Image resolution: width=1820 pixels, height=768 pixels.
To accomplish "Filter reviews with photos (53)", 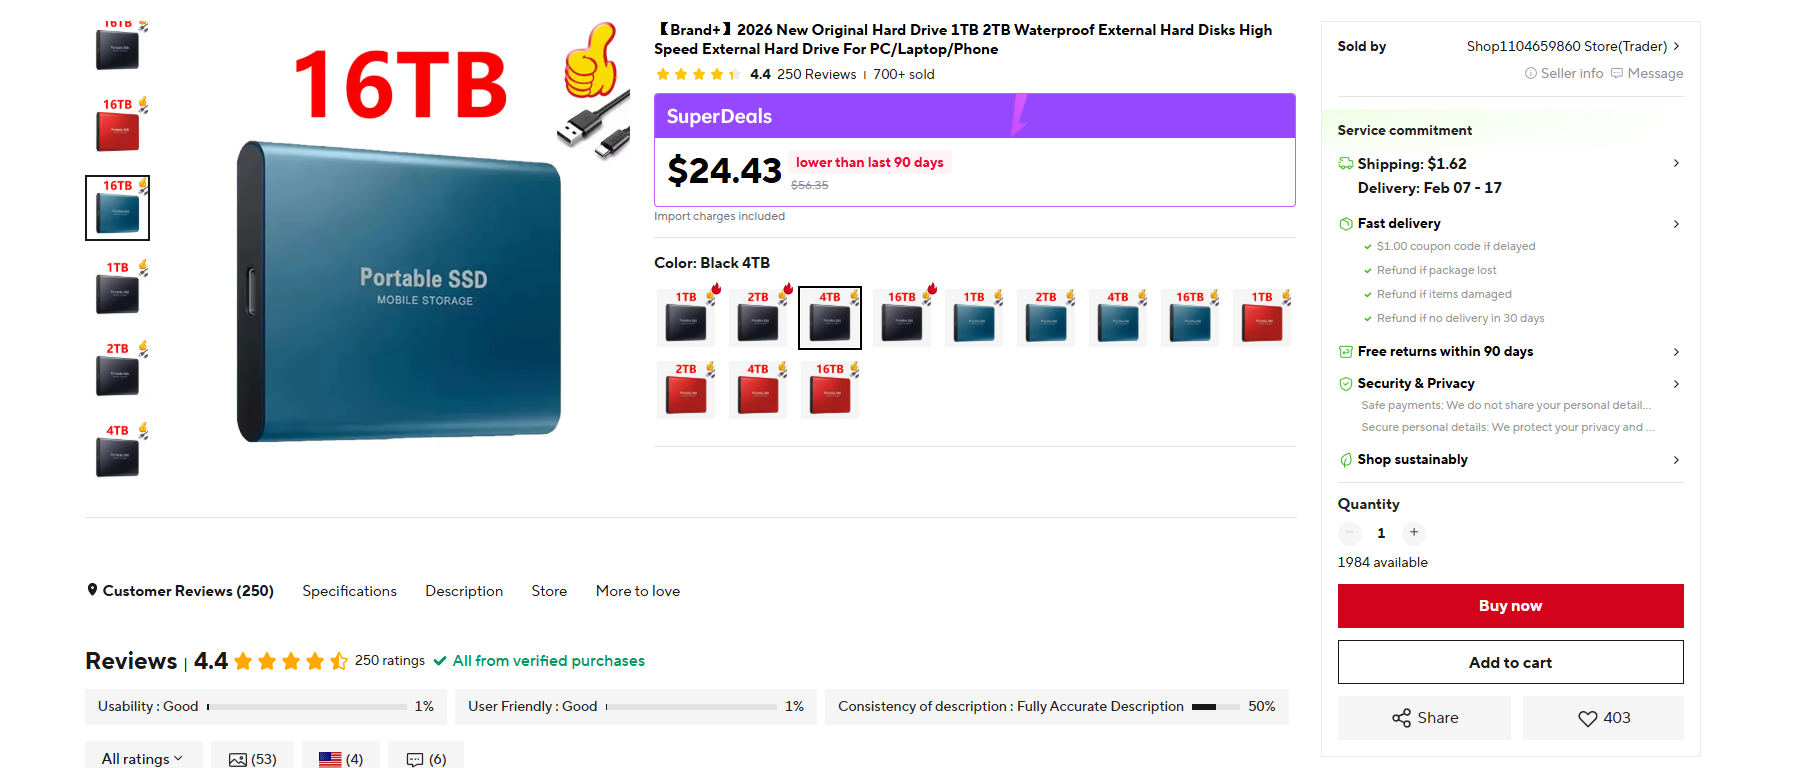I will coord(252,759).
